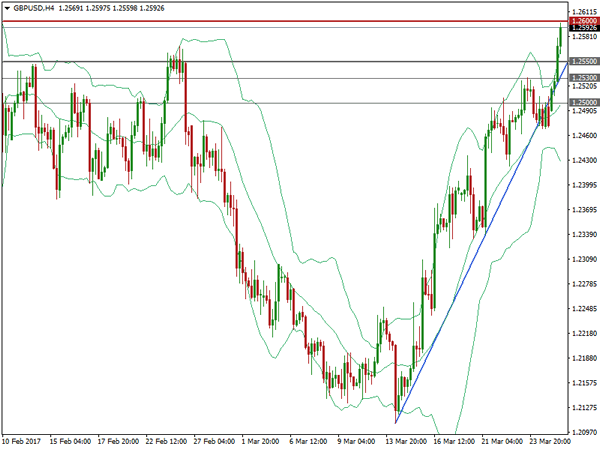
Task: Click the 1.20970 value on the price scale
Action: [x=585, y=432]
